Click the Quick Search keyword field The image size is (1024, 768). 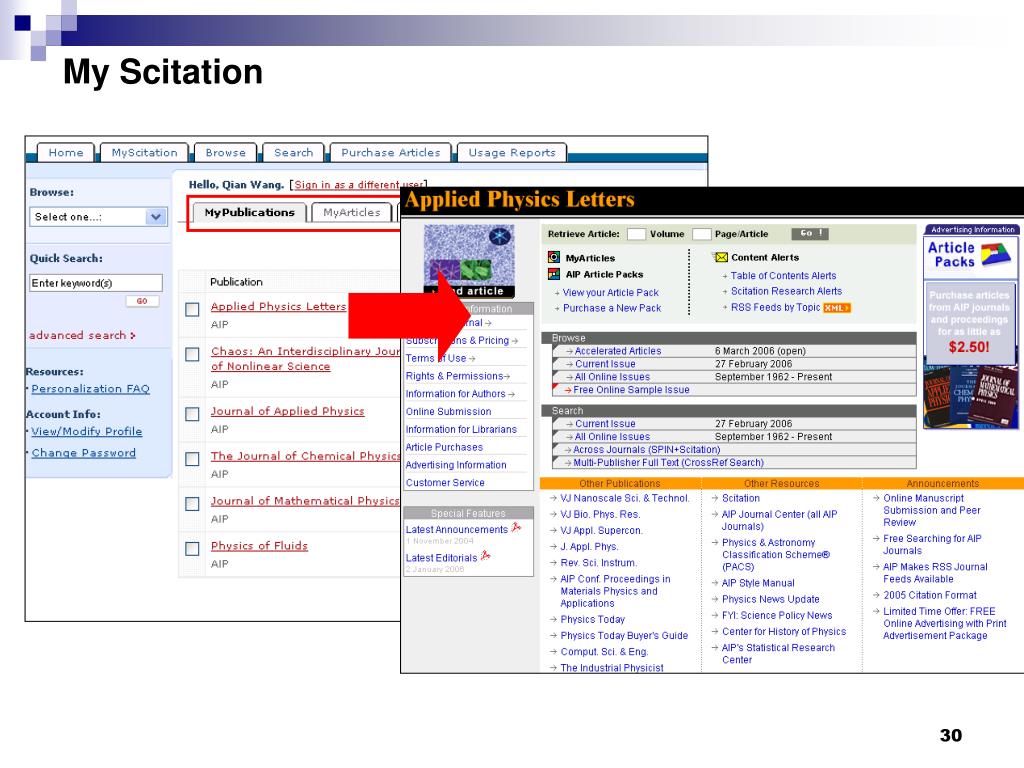pos(96,283)
